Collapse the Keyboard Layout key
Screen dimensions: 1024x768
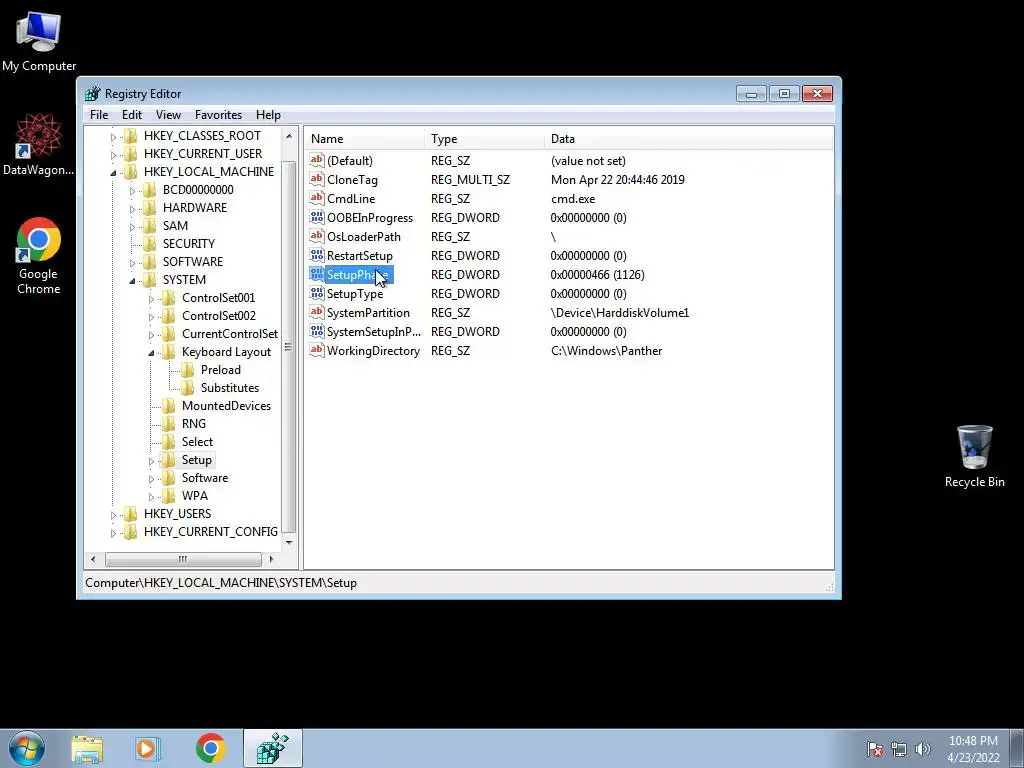(151, 353)
